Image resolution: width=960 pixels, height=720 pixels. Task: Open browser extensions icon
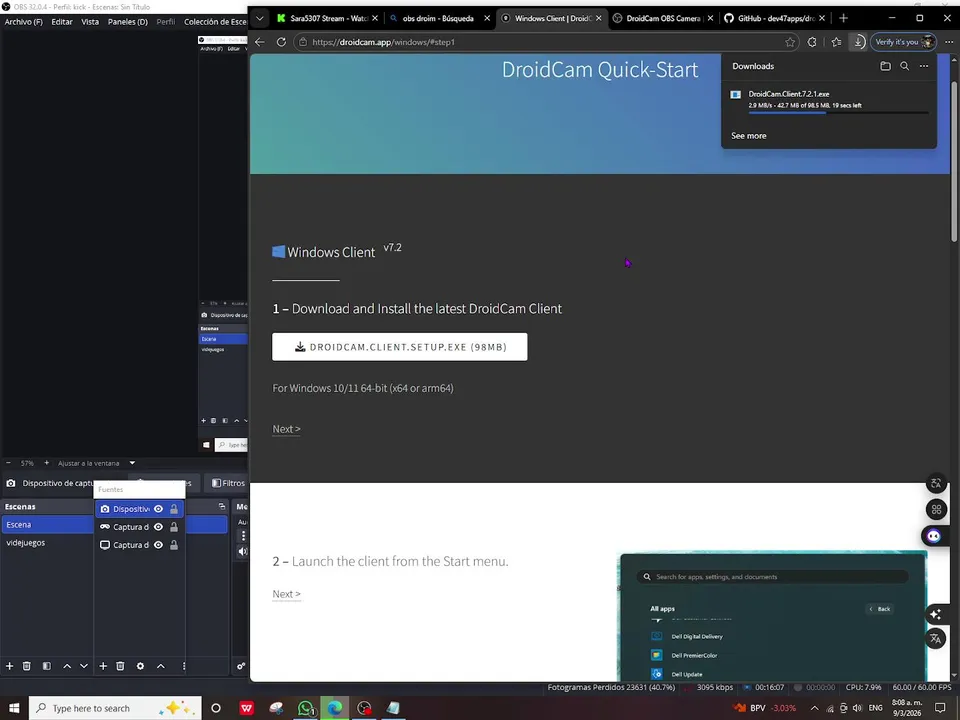tap(812, 42)
